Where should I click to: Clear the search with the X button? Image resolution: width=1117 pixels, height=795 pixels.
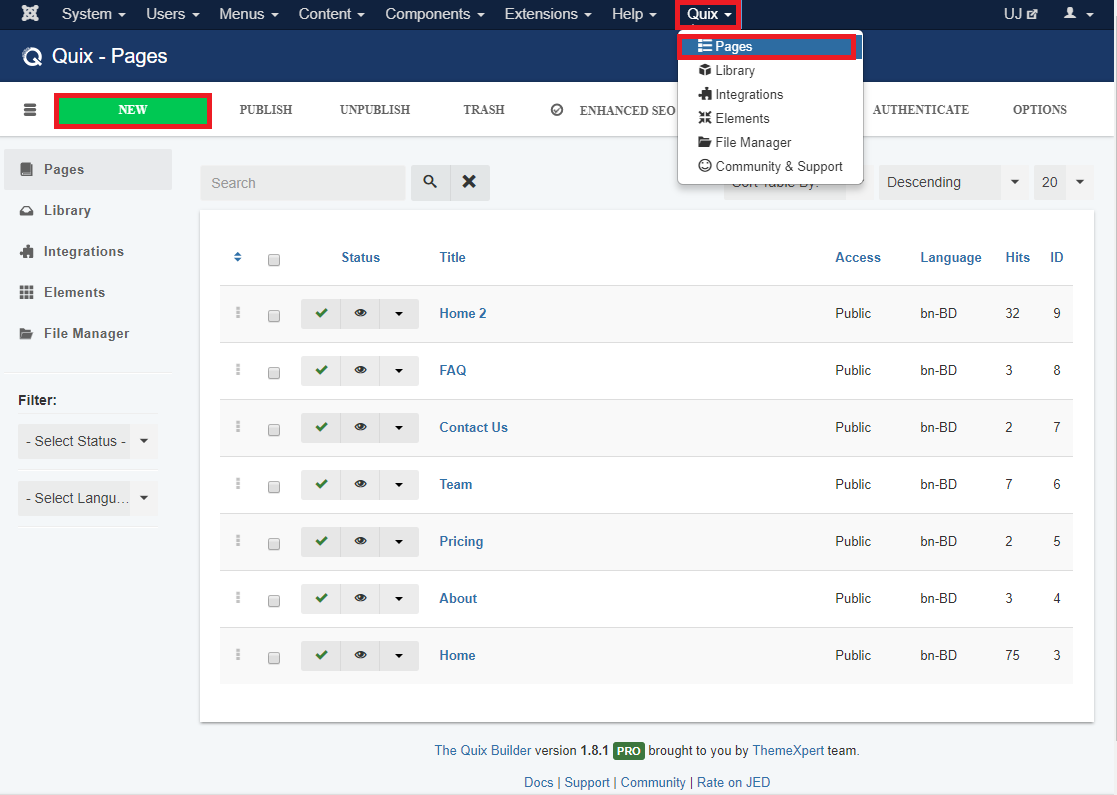click(469, 182)
